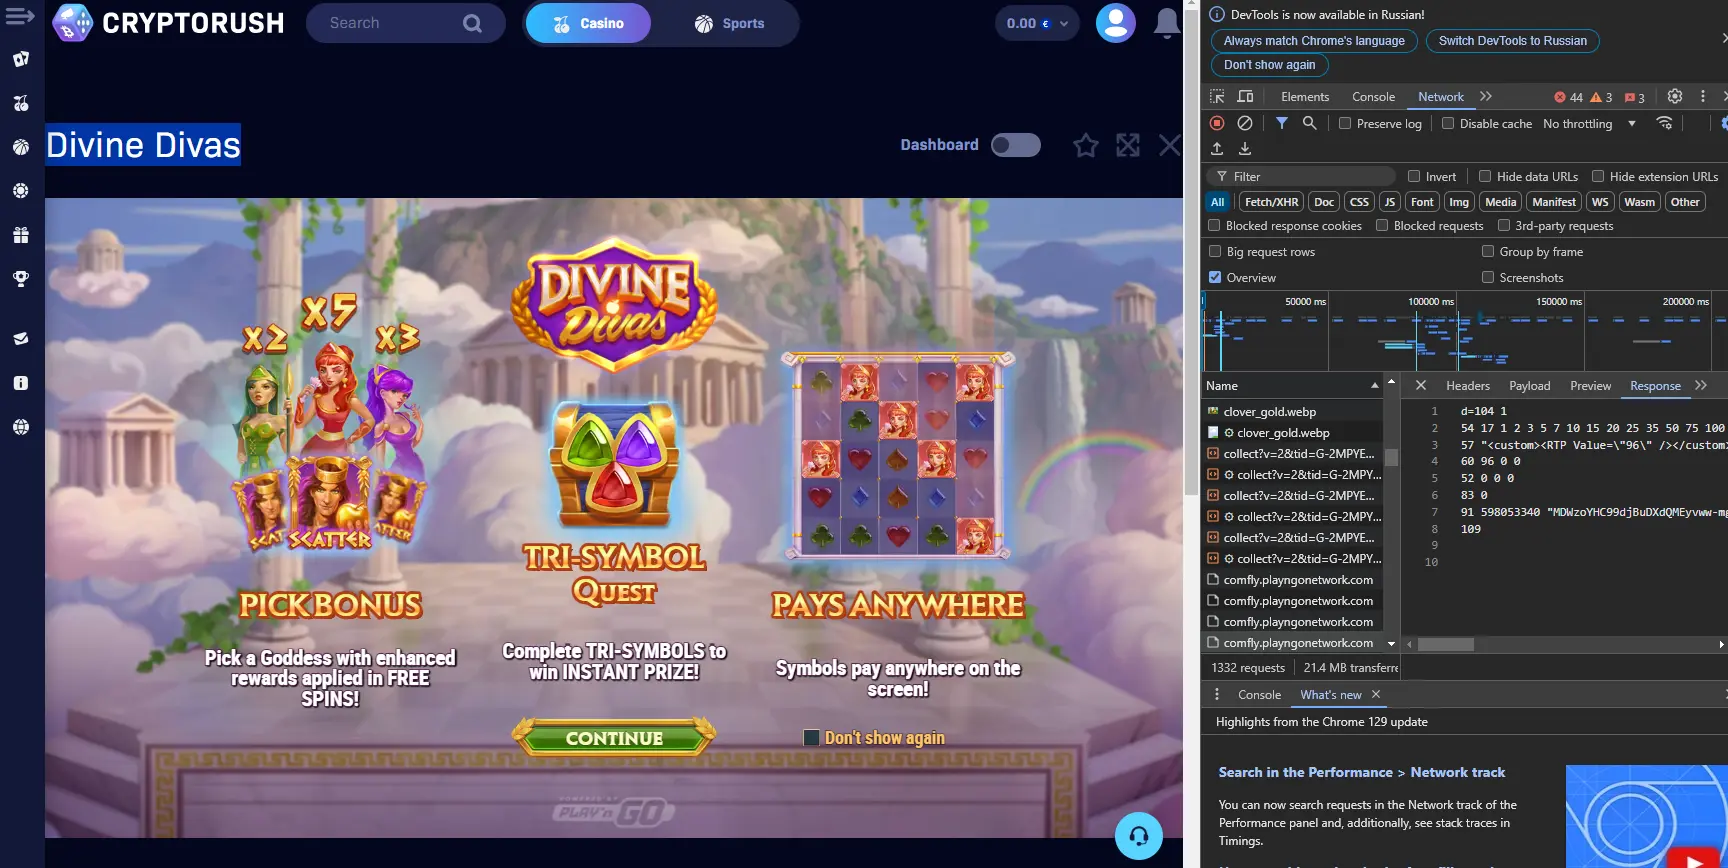The width and height of the screenshot is (1728, 868).
Task: Open gift box promotions in sidebar
Action: point(21,235)
